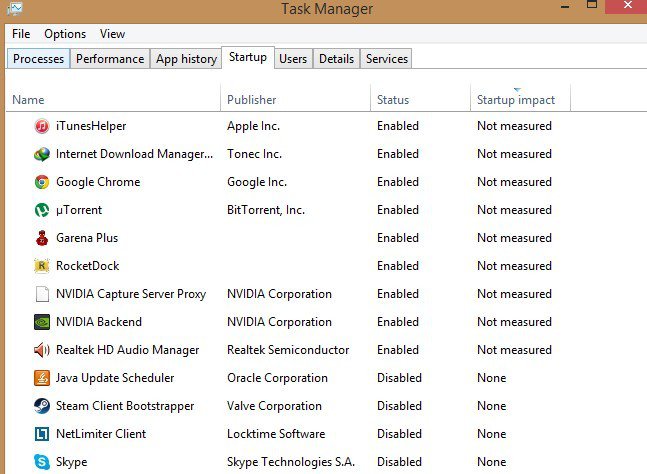The image size is (647, 474).
Task: Click the Apple Inc. publisher cell
Action: tap(253, 126)
